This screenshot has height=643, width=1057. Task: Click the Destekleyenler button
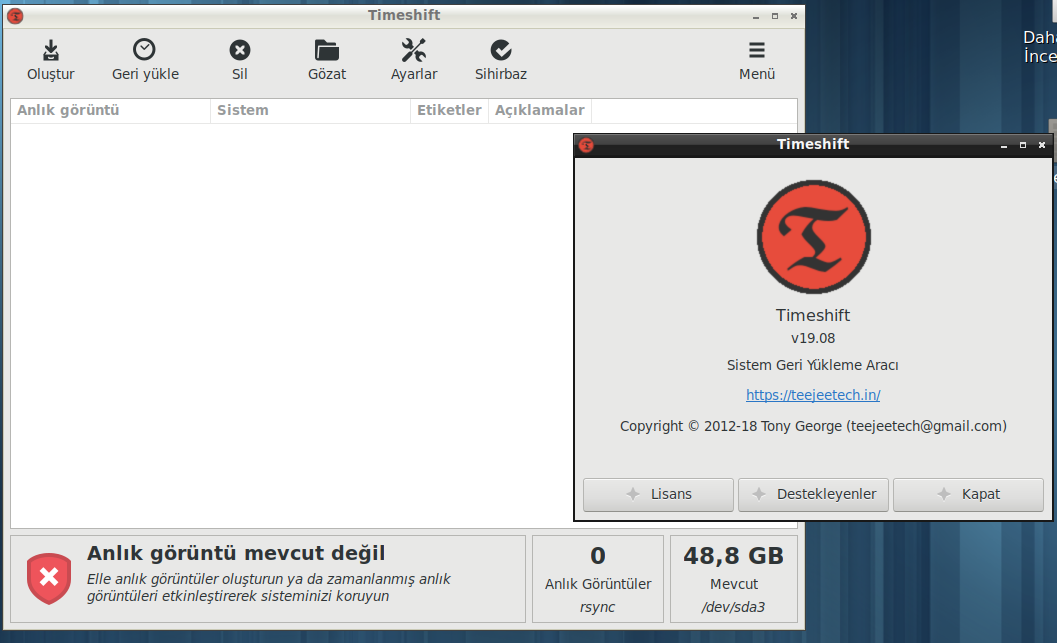point(813,495)
